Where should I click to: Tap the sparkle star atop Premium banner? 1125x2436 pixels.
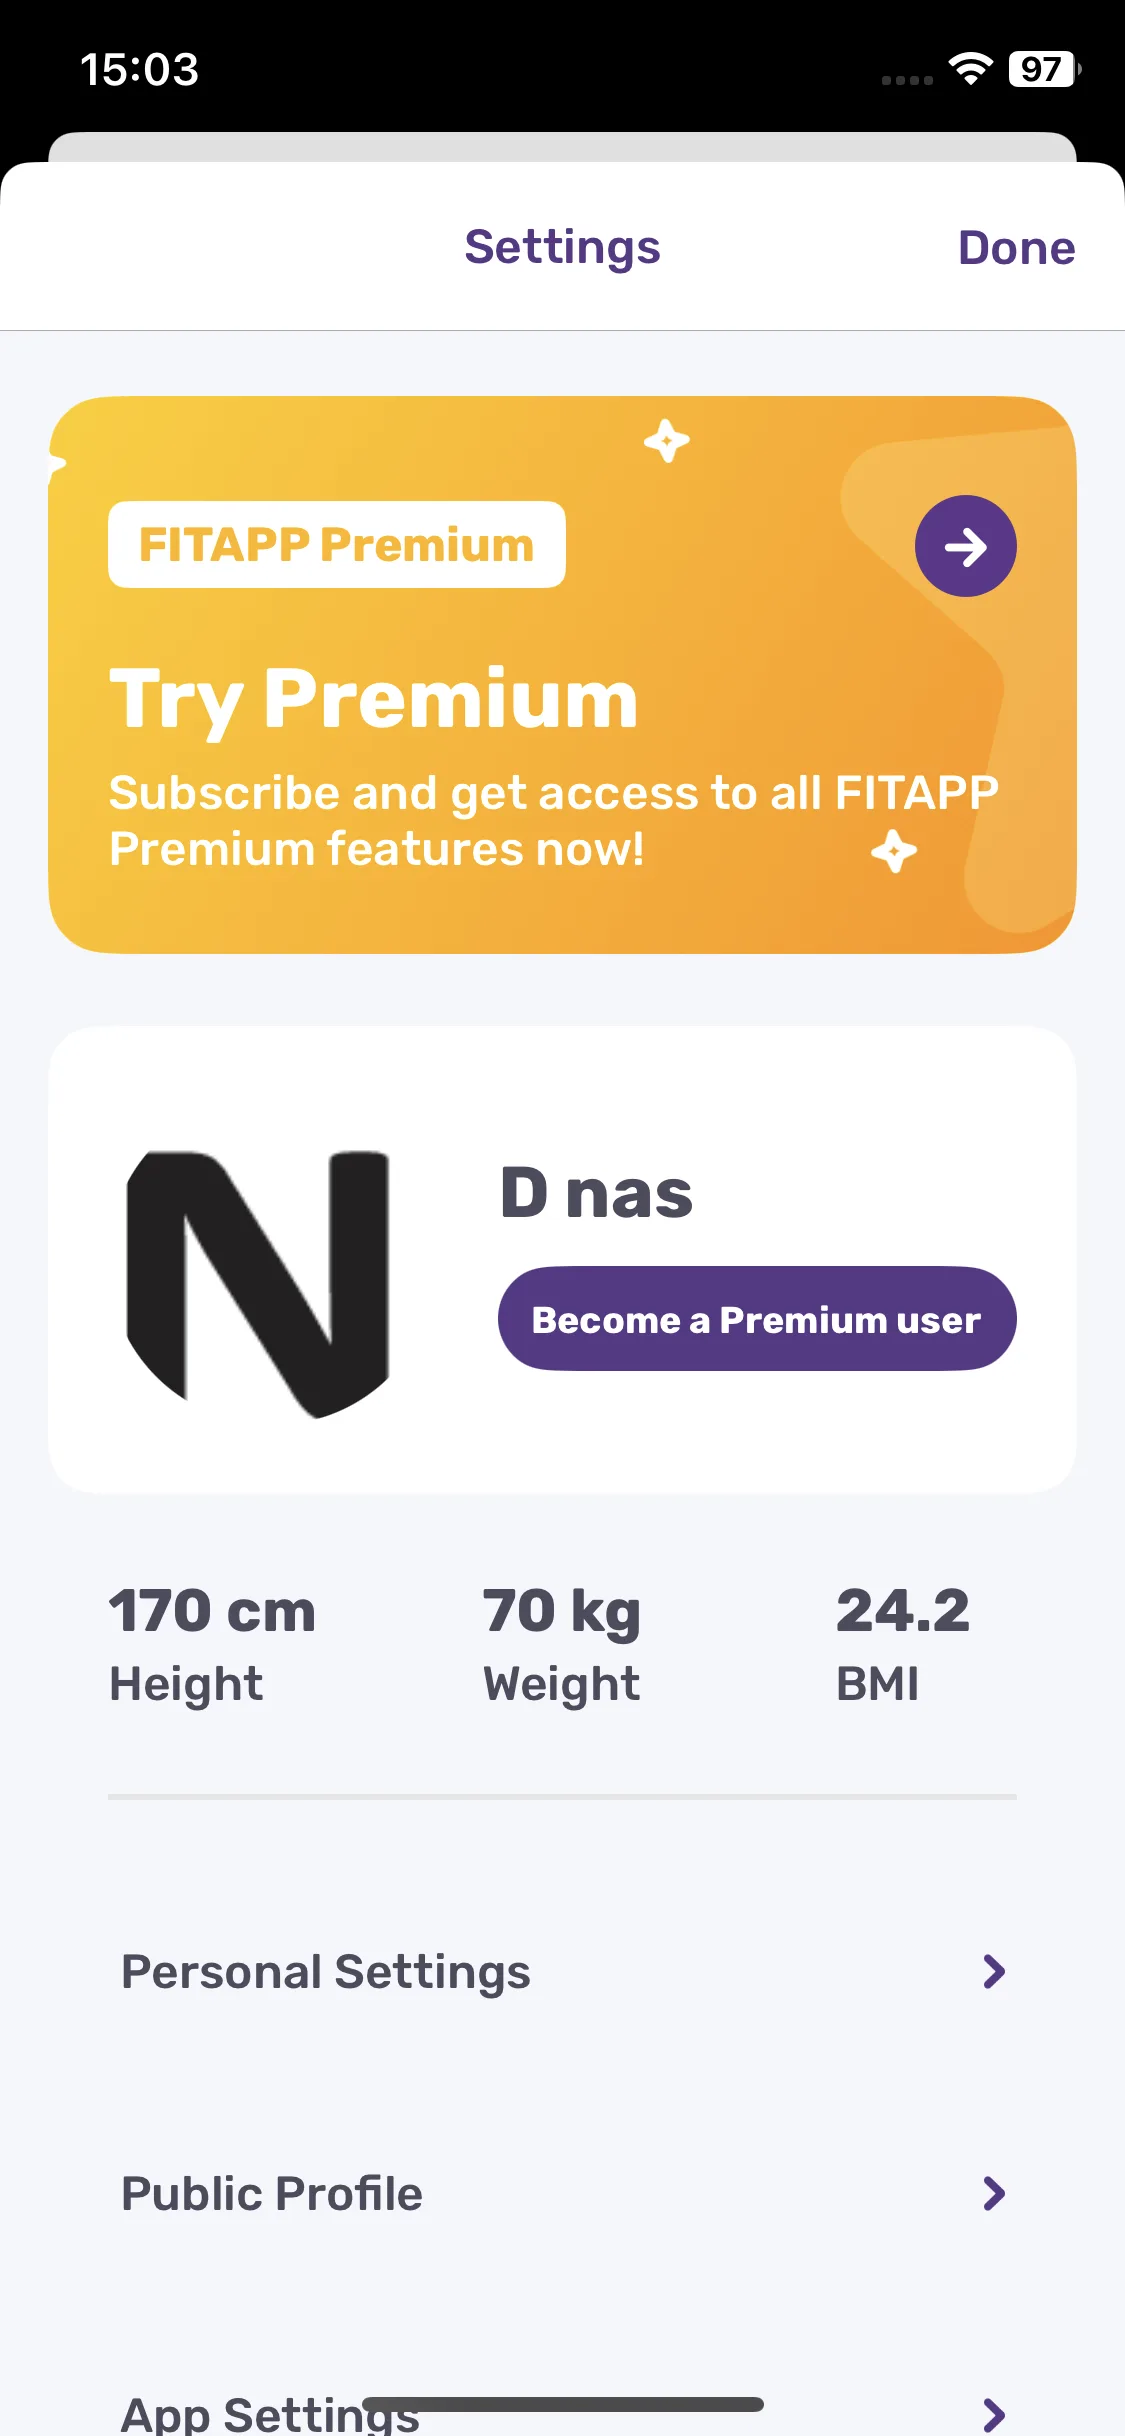(x=667, y=441)
